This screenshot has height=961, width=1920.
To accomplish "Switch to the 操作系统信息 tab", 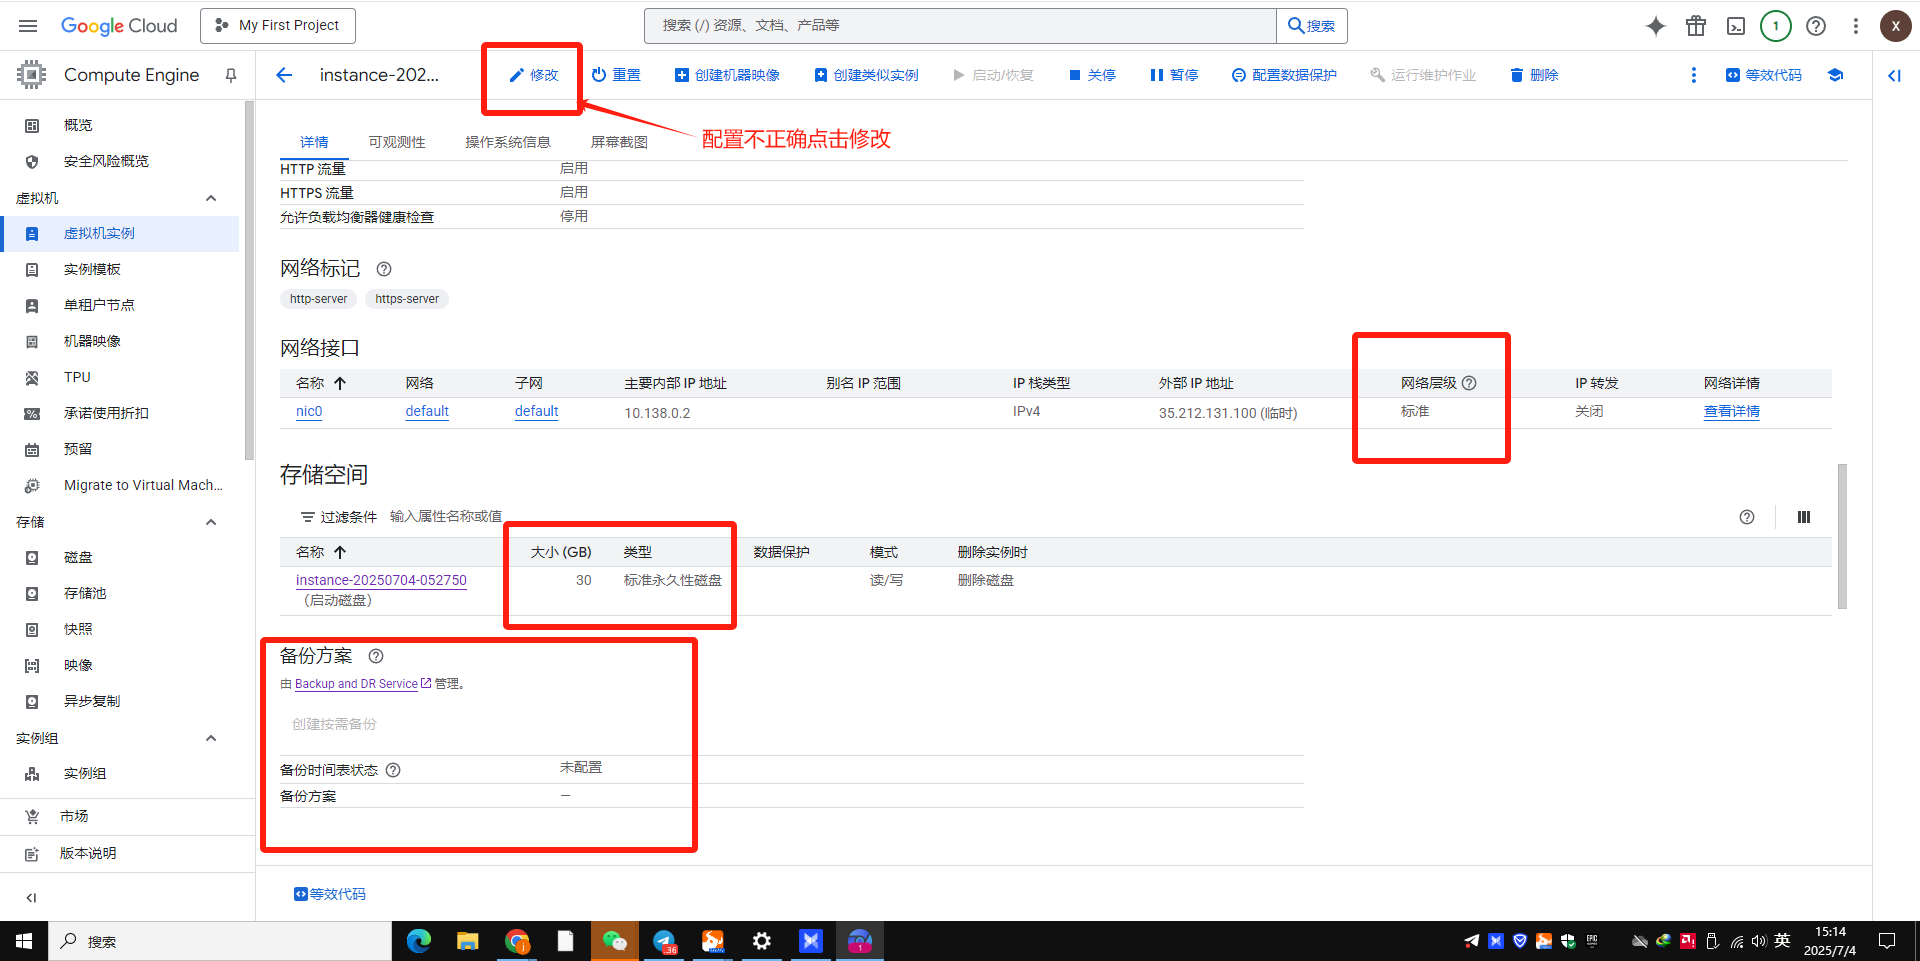I will pyautogui.click(x=508, y=142).
